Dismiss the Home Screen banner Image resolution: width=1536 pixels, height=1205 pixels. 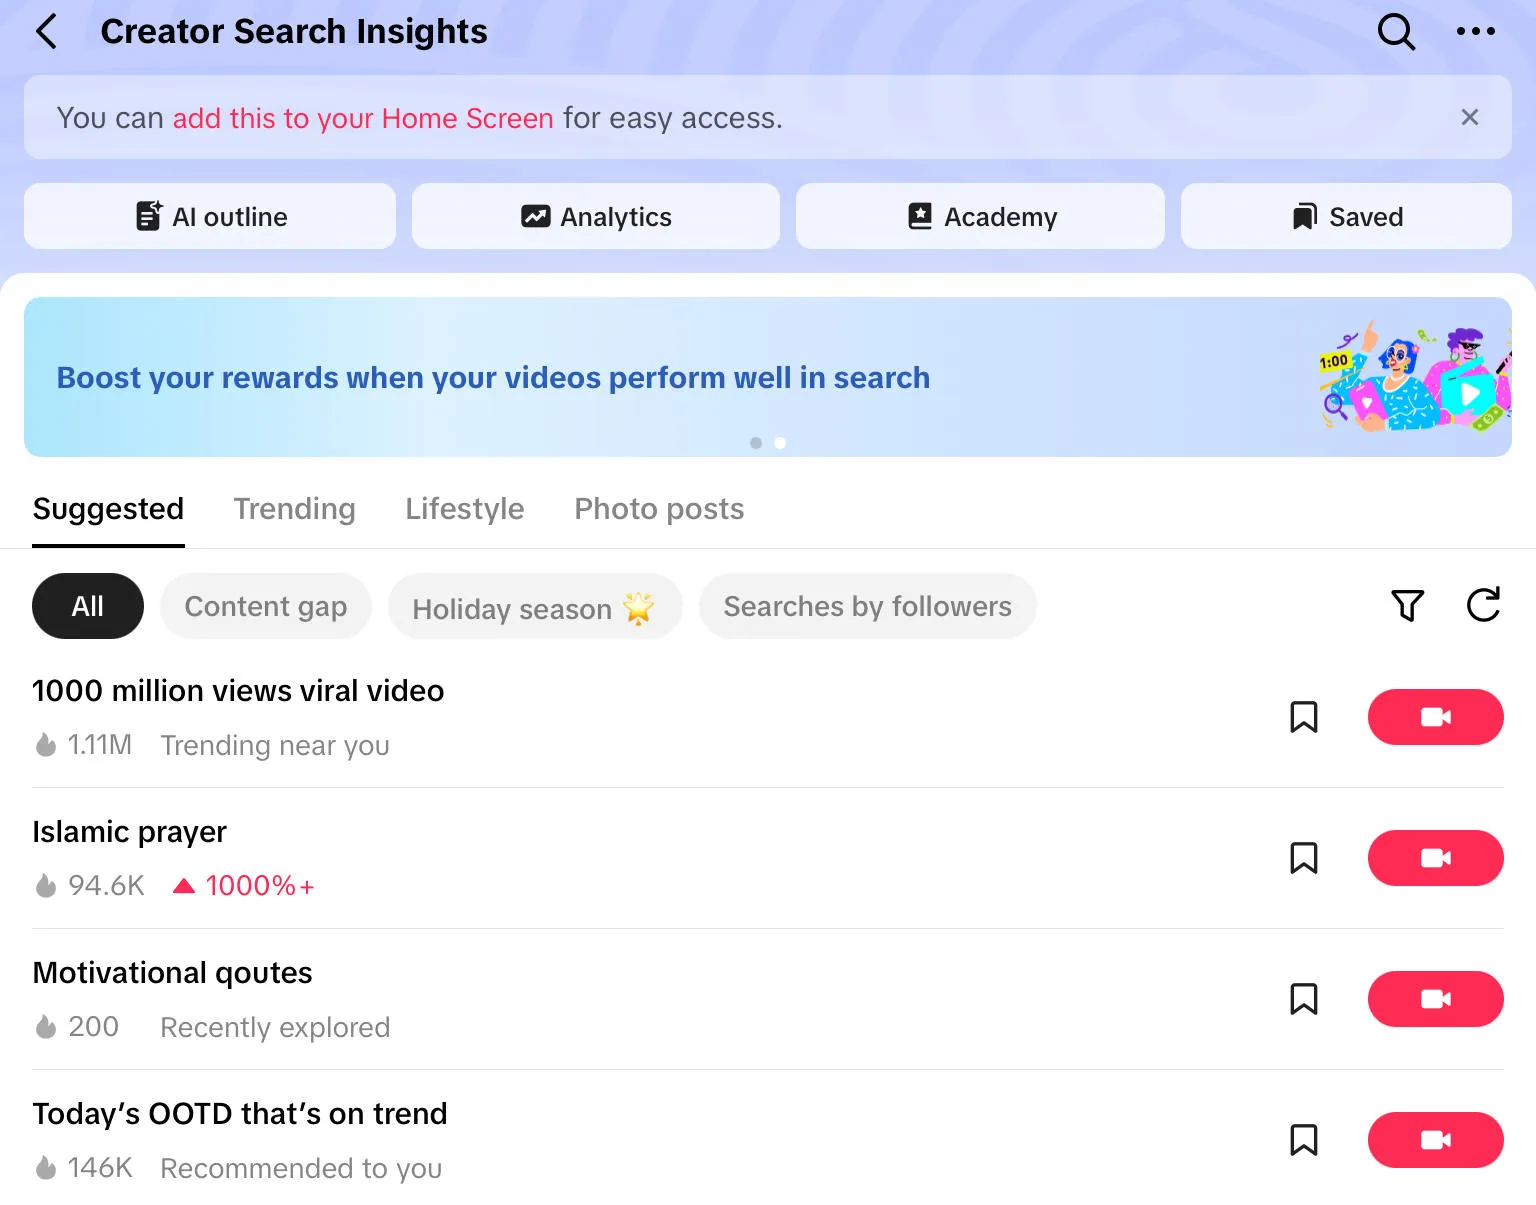(x=1469, y=118)
